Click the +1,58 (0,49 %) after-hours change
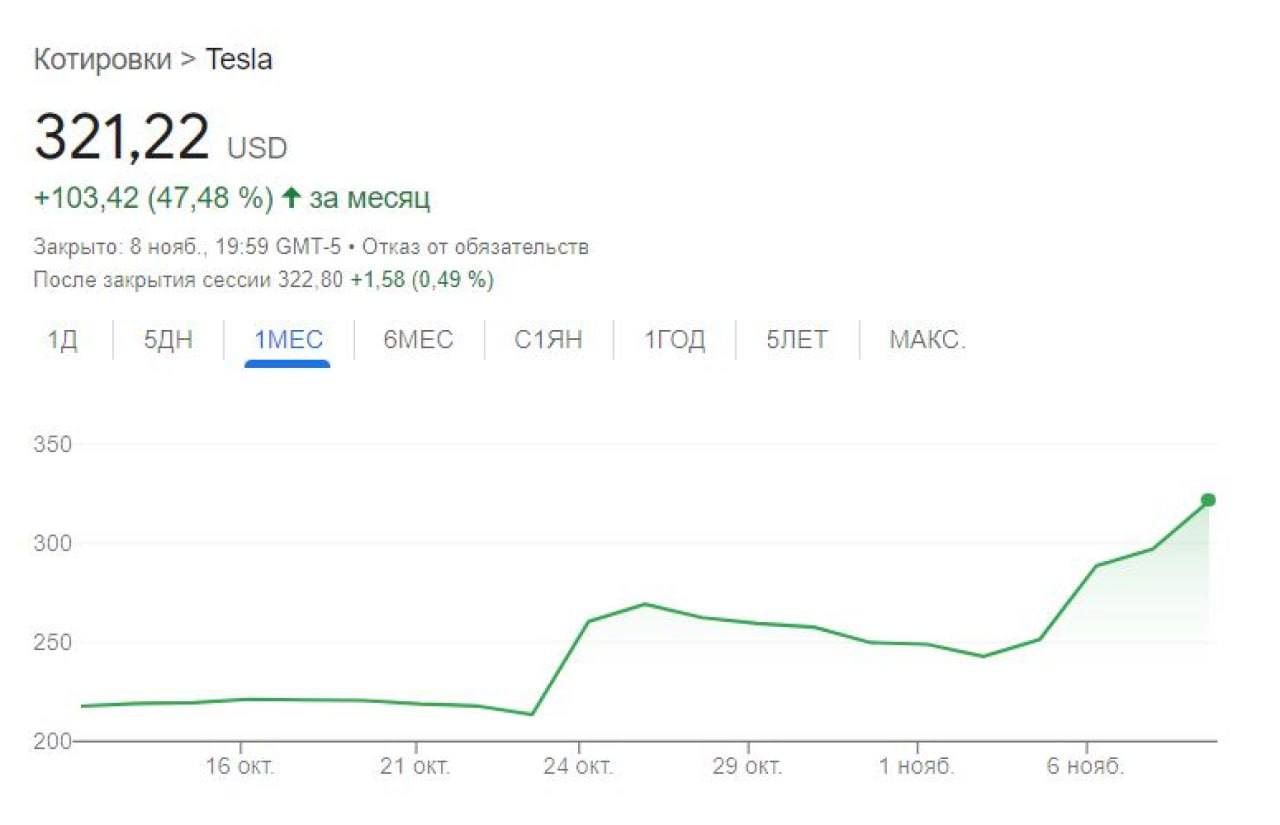This screenshot has width=1280, height=825. 422,280
